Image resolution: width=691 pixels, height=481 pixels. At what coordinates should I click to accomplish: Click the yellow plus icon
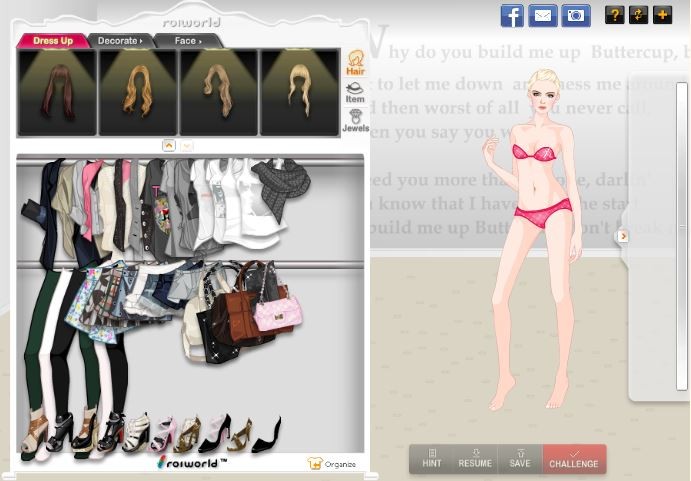(x=662, y=15)
